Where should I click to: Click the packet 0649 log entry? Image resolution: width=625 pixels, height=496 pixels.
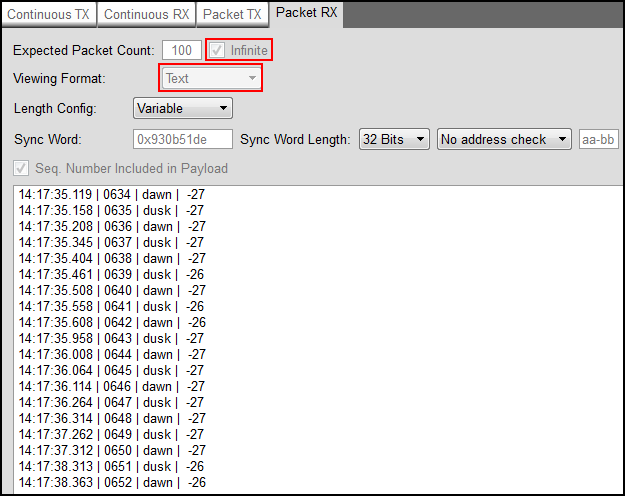[x=112, y=434]
